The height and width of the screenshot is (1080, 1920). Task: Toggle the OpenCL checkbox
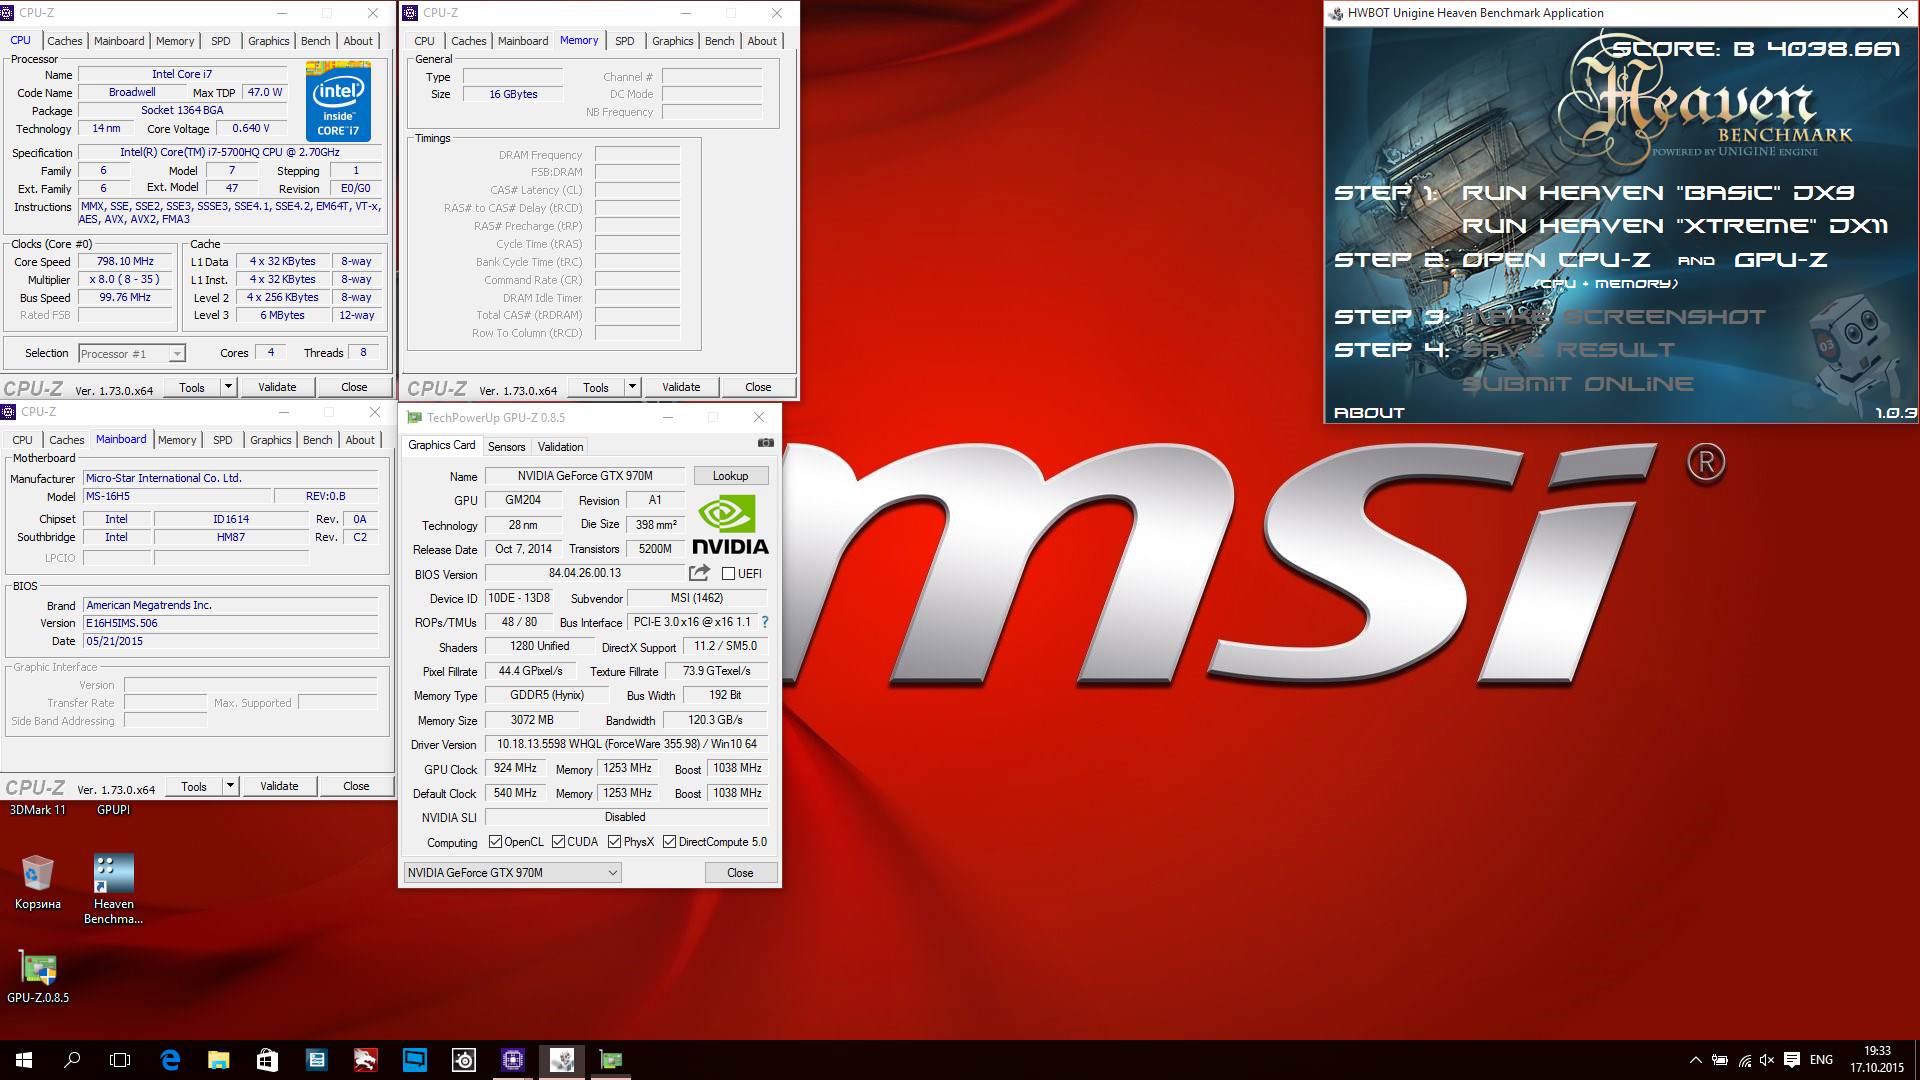click(x=495, y=842)
